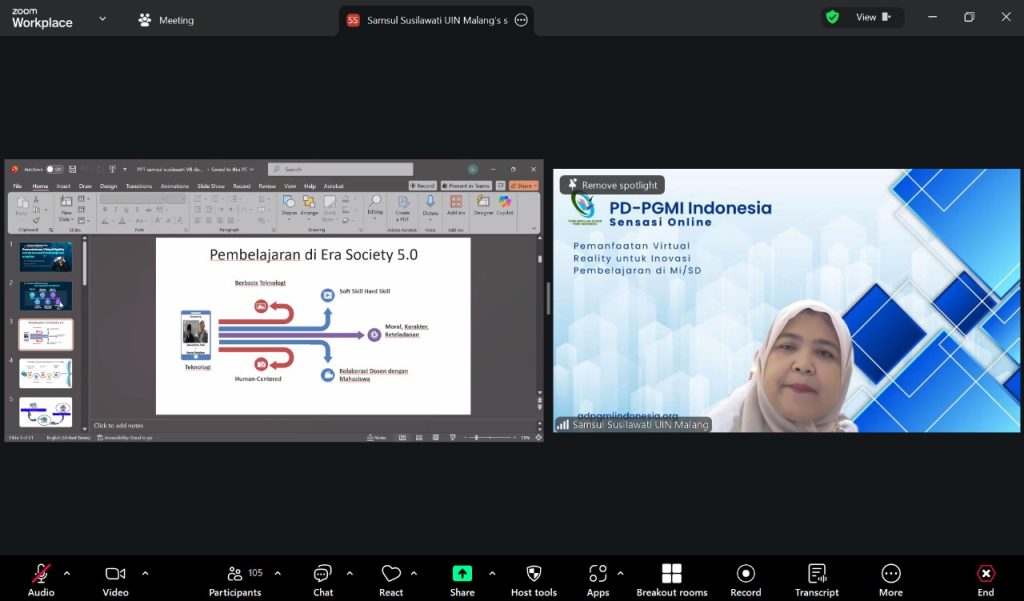Expand the Audio options caret

67,573
